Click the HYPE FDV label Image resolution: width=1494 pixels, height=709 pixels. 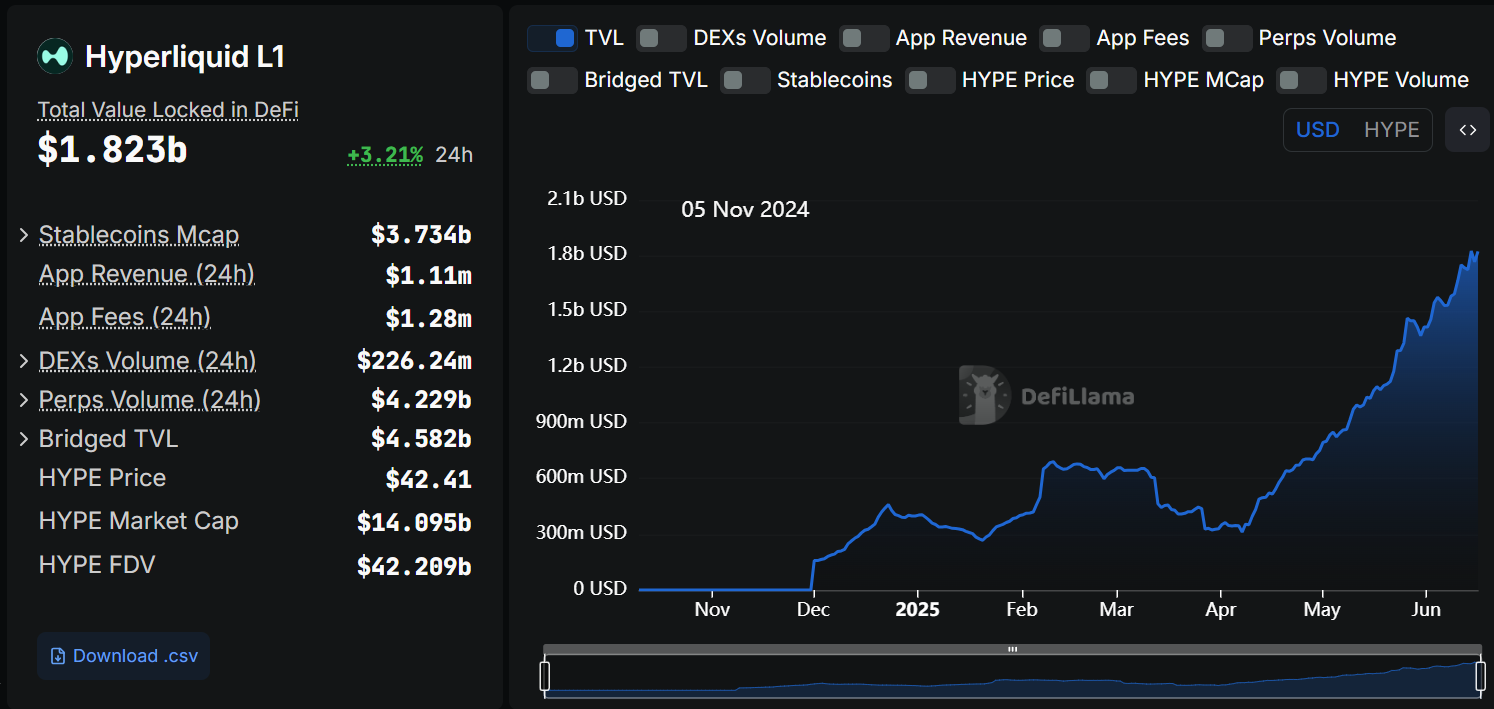pyautogui.click(x=97, y=565)
